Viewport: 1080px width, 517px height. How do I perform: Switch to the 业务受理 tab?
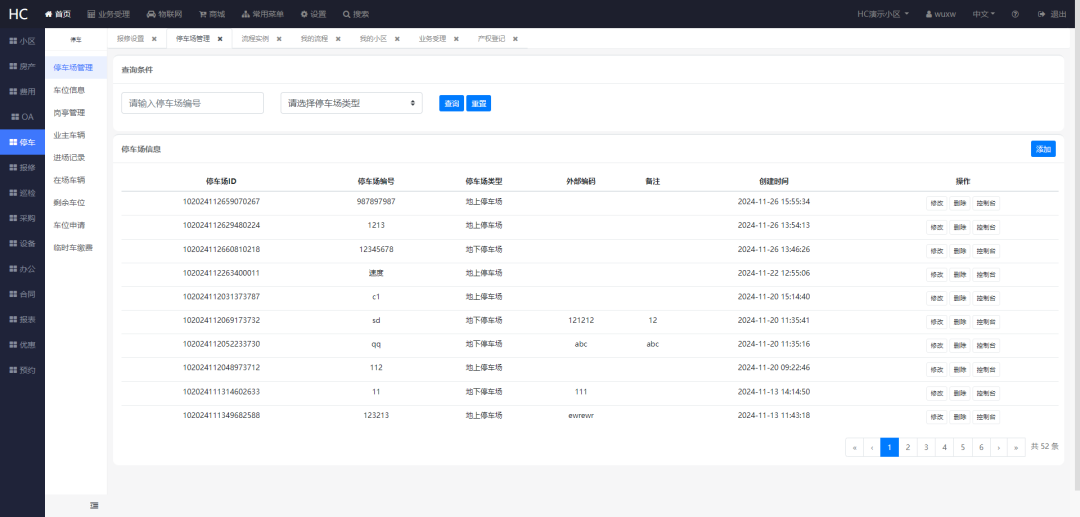[432, 39]
